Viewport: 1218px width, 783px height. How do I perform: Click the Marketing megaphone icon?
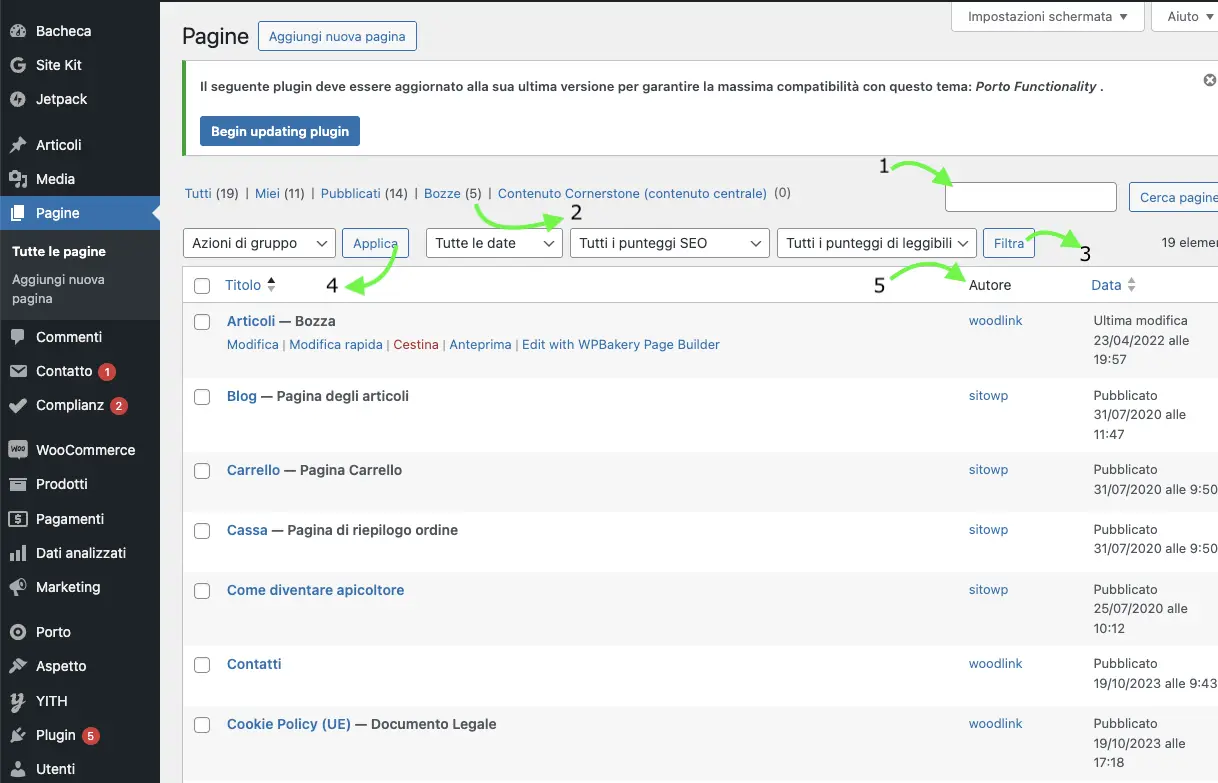[17, 587]
